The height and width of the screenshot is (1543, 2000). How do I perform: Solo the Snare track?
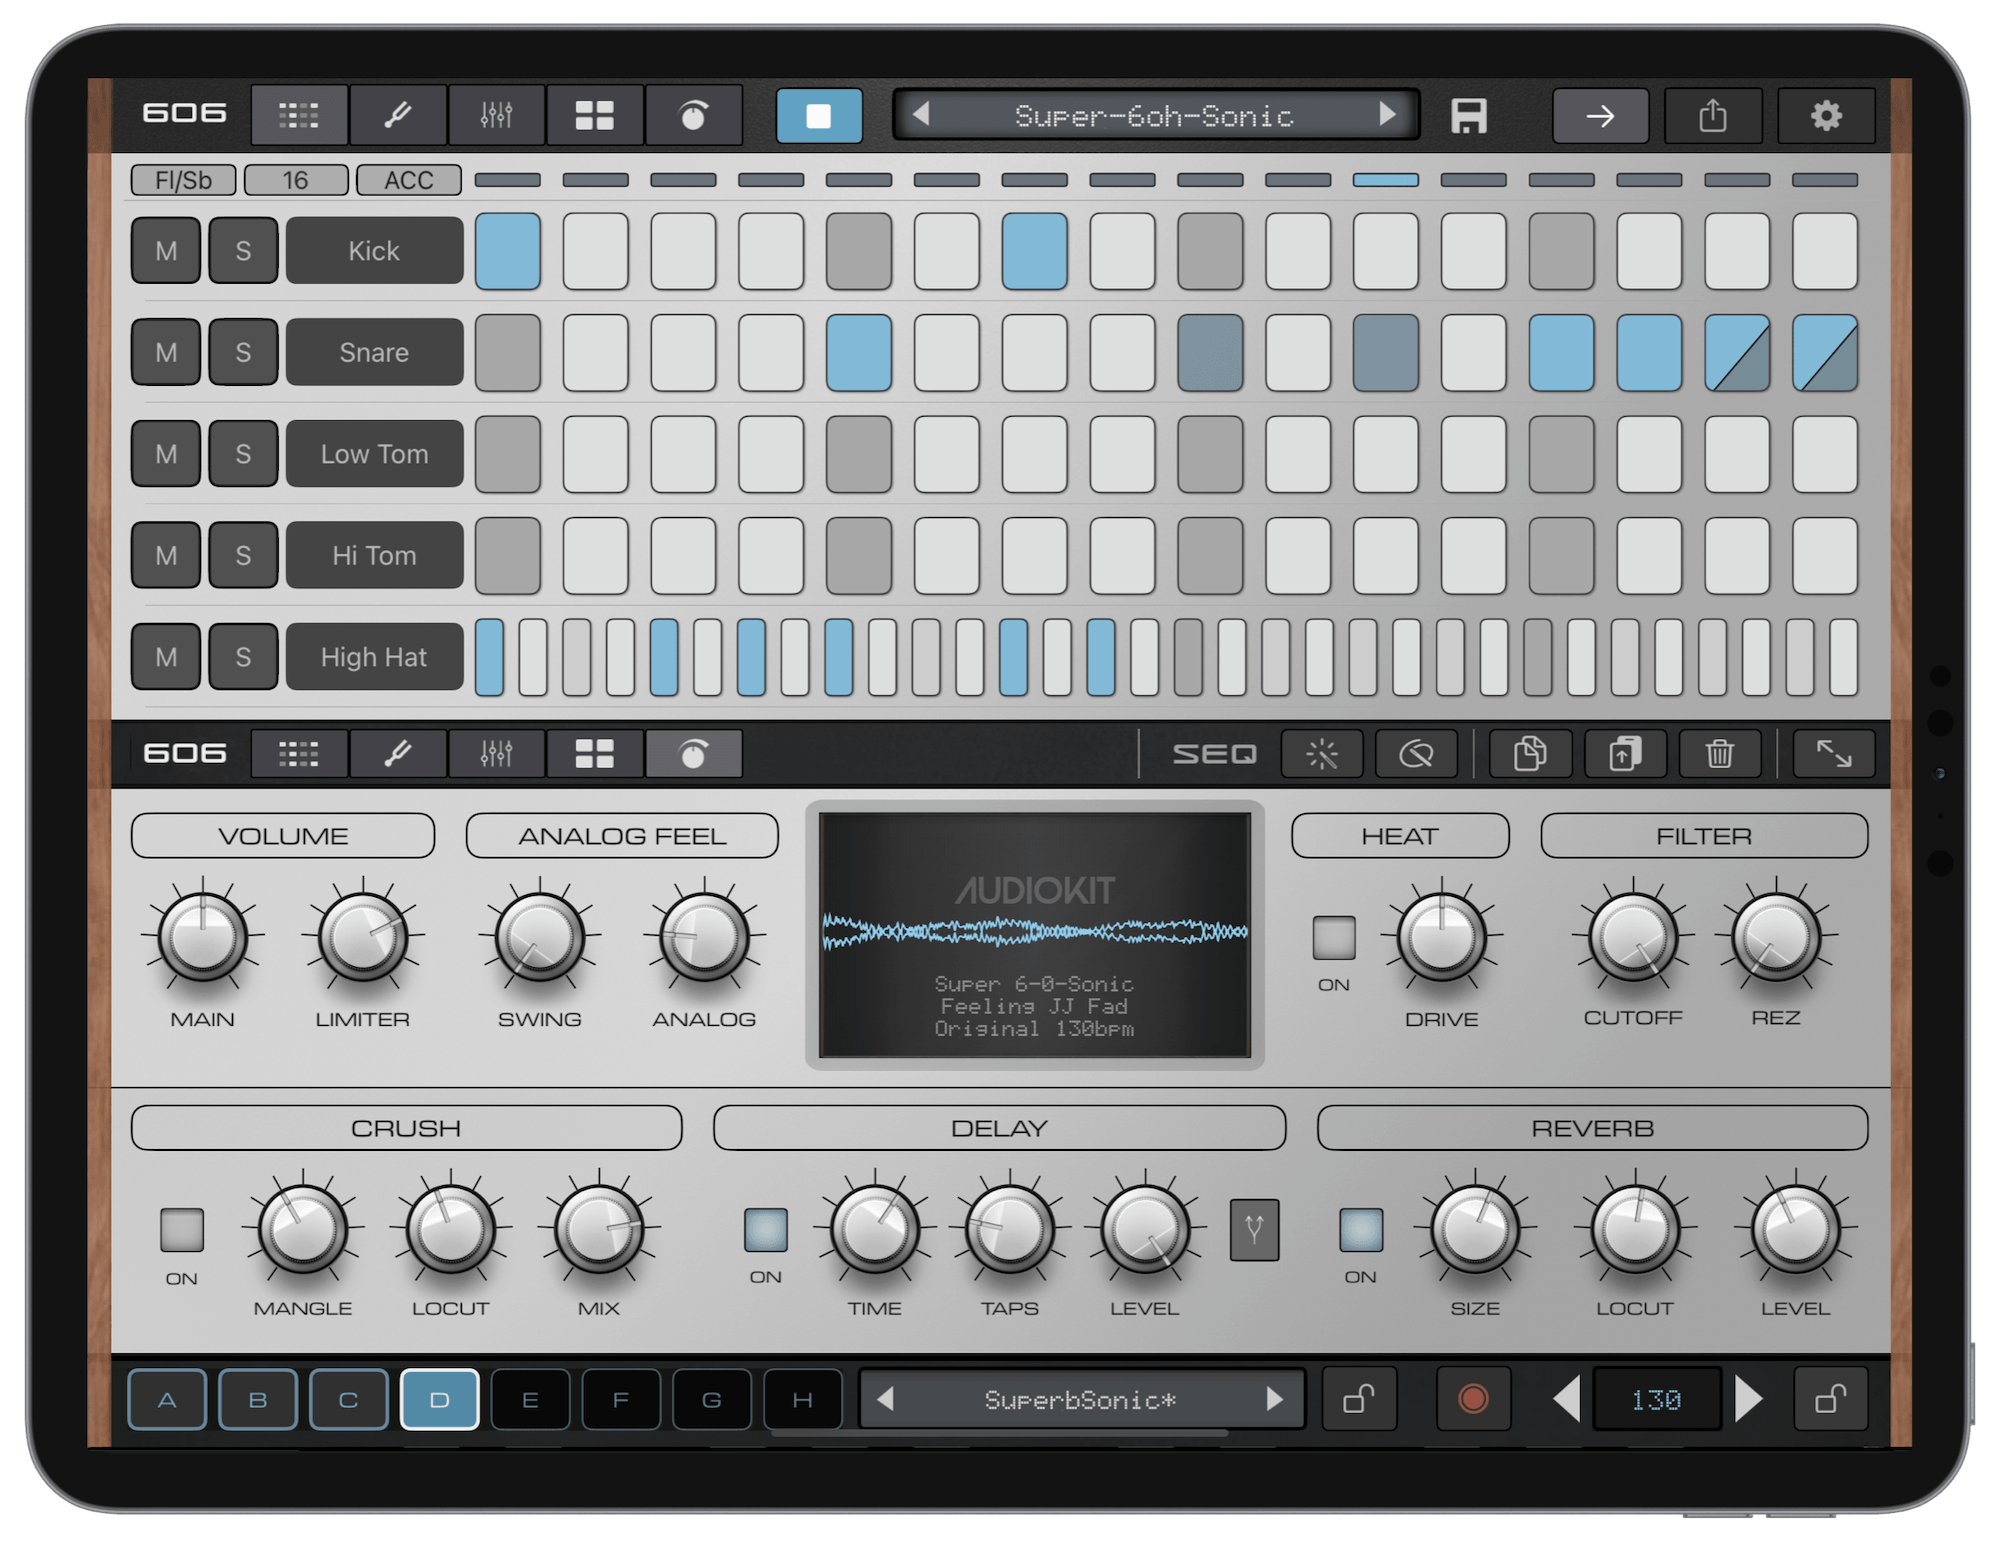(x=243, y=352)
